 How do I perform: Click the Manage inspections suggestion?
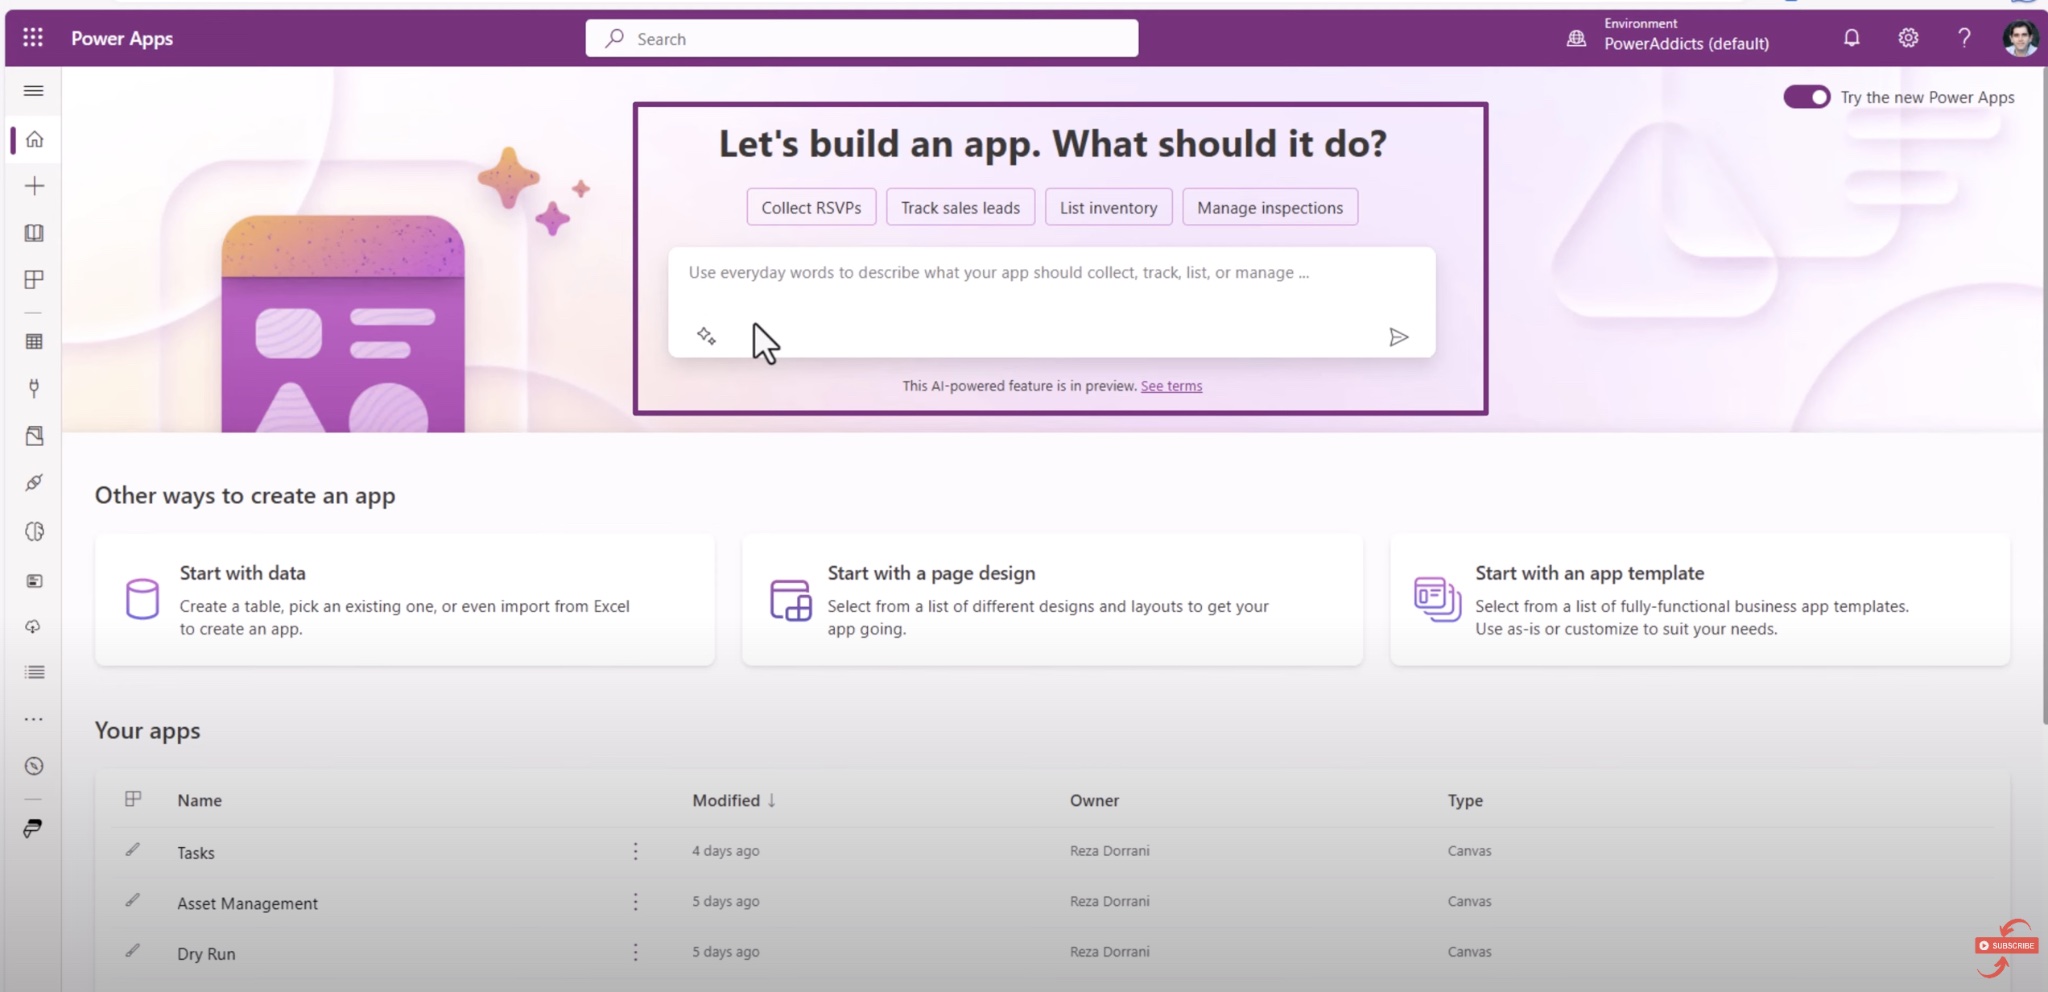point(1270,207)
